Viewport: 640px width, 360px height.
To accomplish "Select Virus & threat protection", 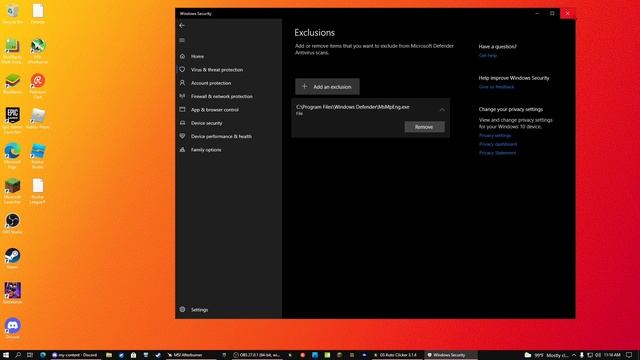I will coord(217,70).
